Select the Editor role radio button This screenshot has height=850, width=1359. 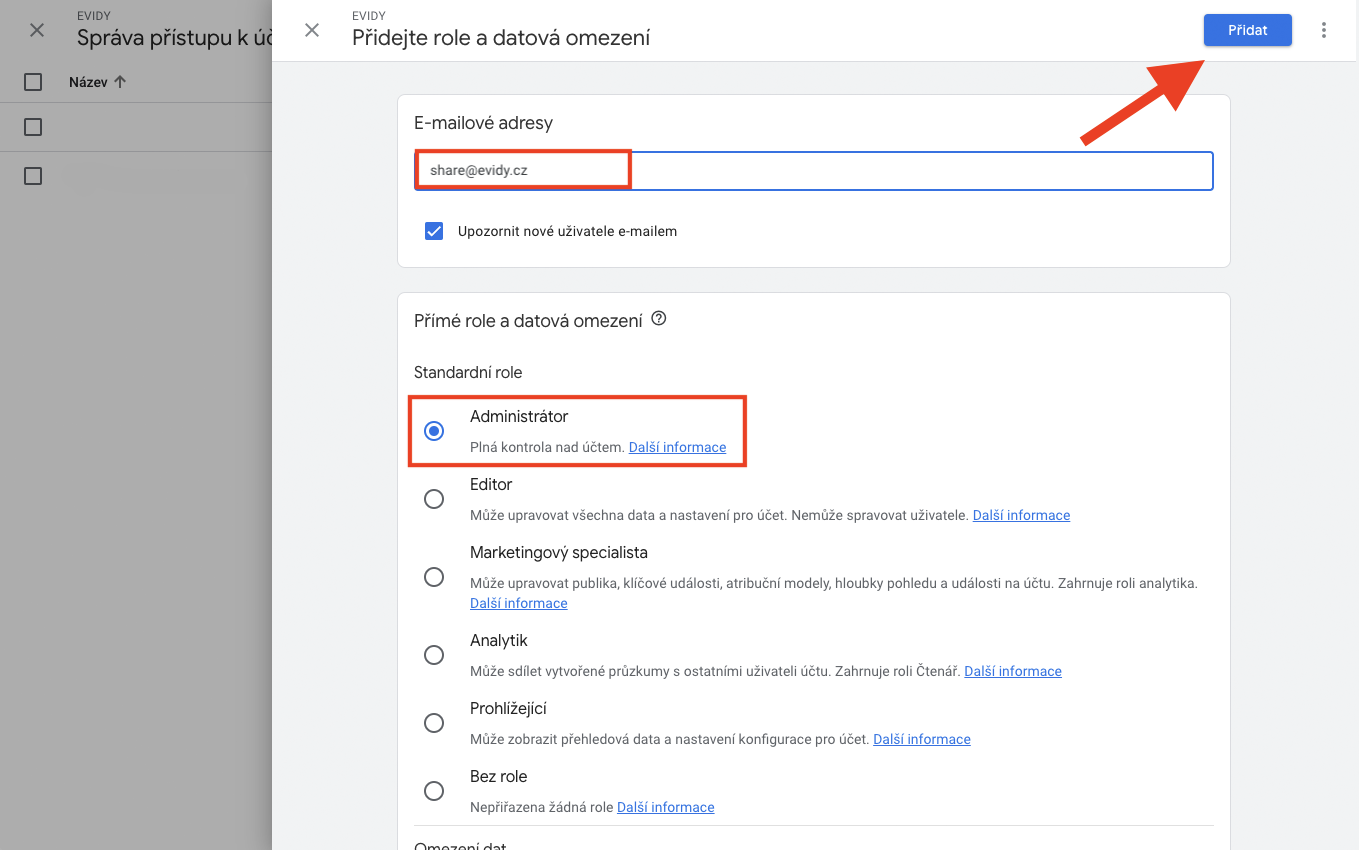click(x=434, y=499)
